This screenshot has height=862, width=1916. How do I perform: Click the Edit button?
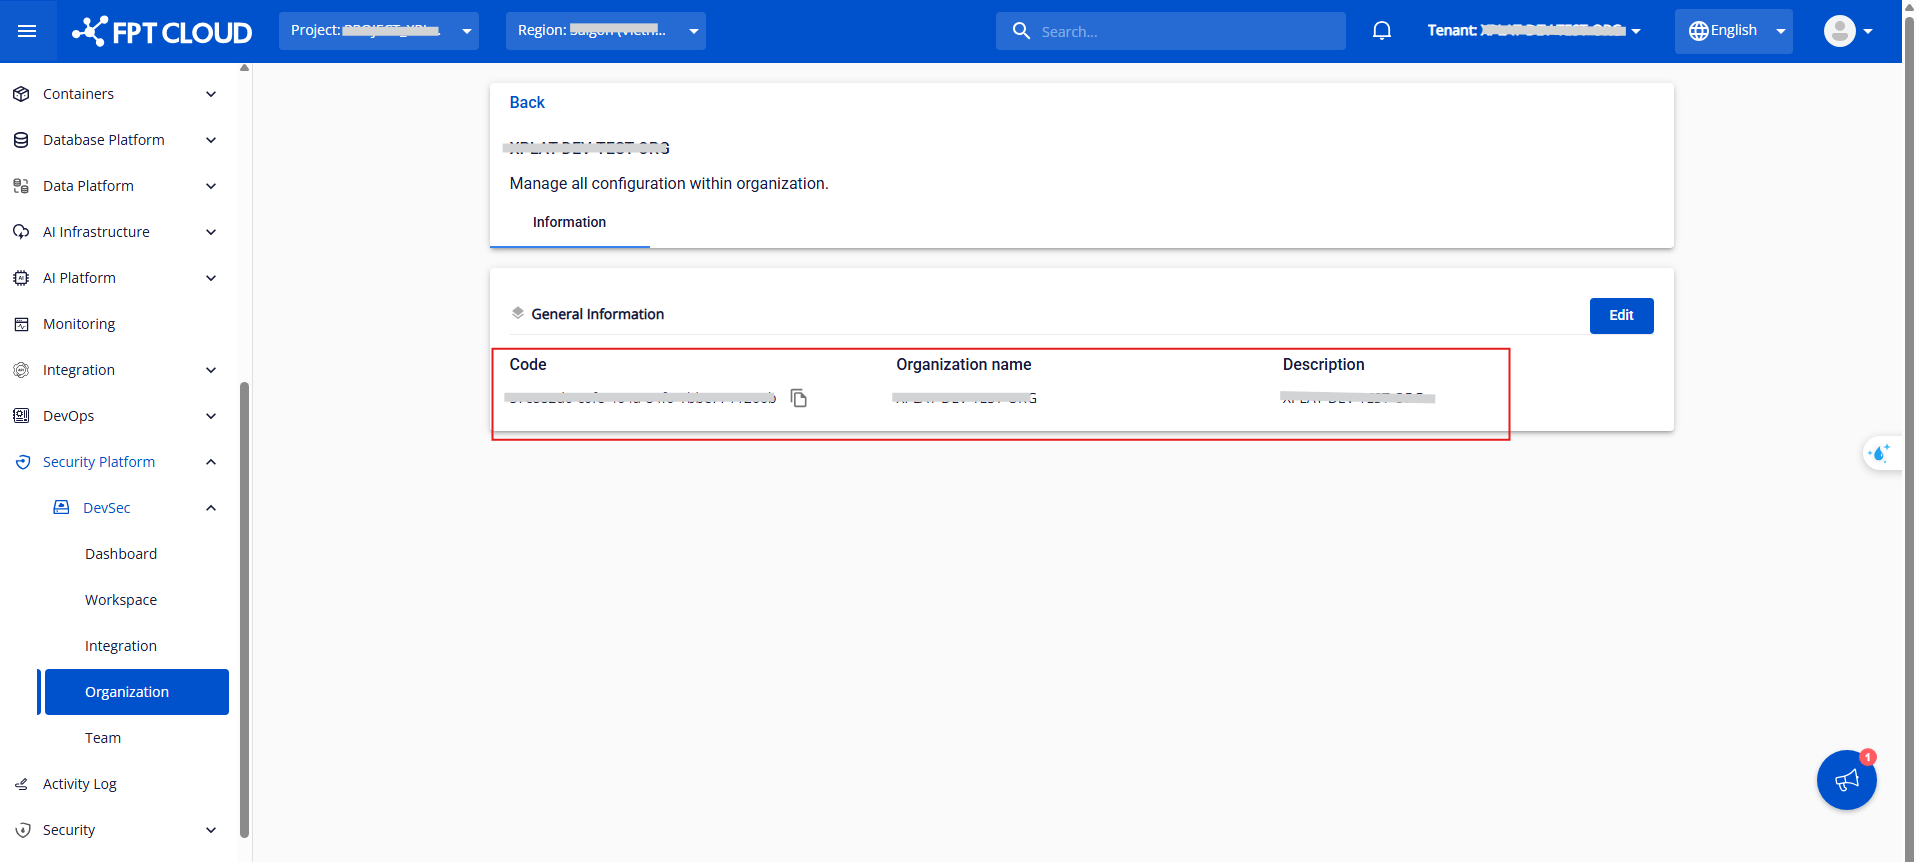point(1620,315)
